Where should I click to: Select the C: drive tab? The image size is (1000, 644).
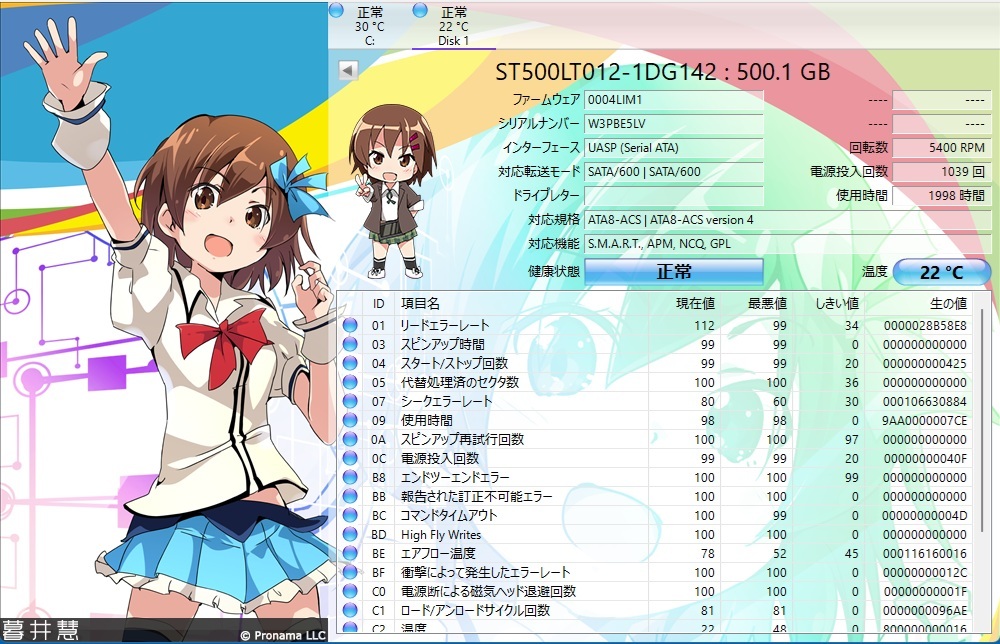tap(370, 26)
